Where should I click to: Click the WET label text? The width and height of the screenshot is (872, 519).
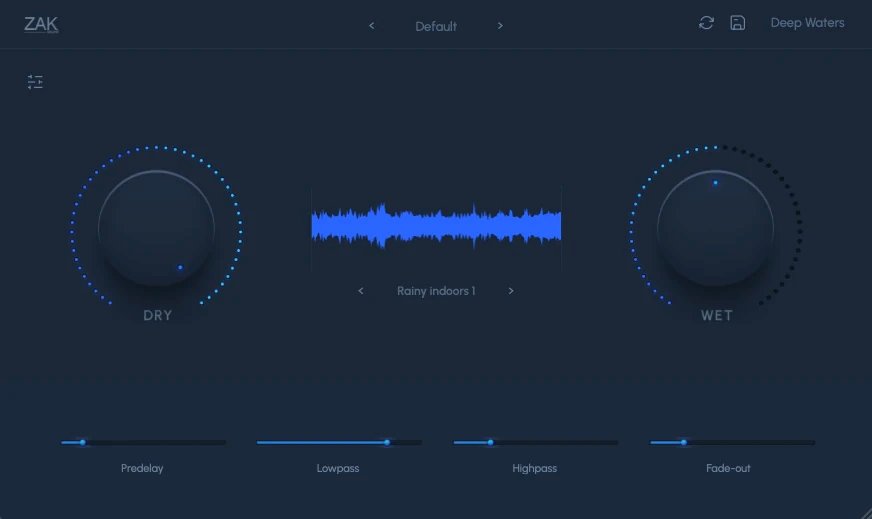pos(717,315)
